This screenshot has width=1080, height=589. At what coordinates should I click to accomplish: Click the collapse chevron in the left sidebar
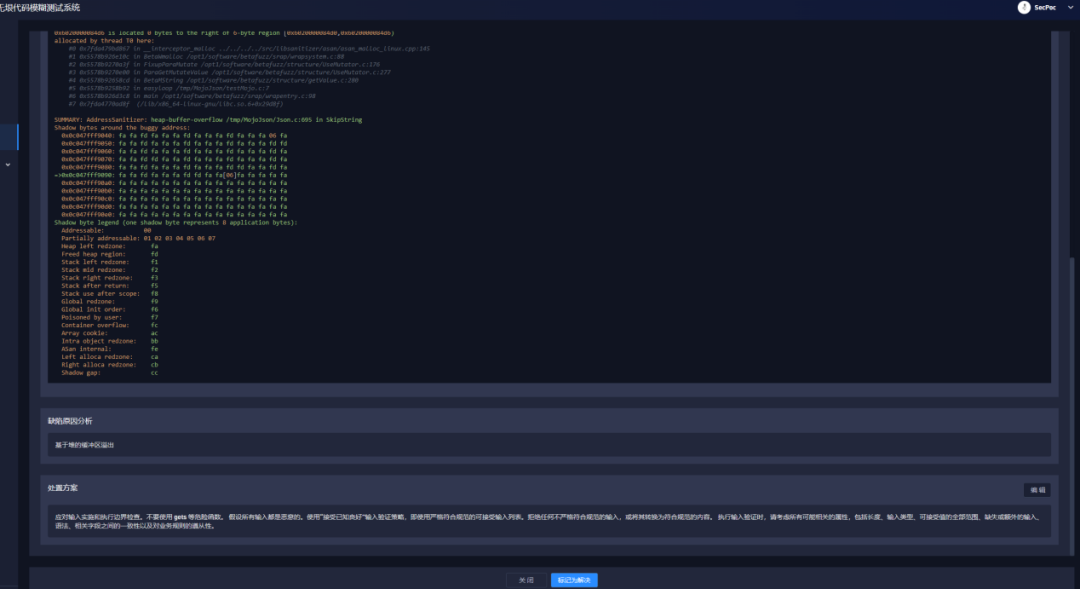tap(8, 163)
